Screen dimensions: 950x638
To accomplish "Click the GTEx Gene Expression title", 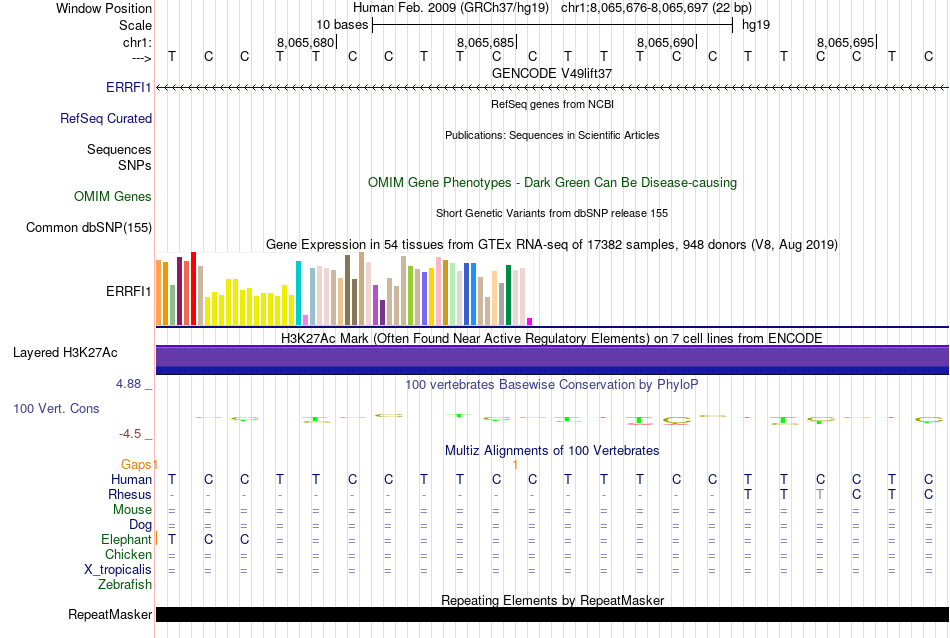I will pos(552,245).
